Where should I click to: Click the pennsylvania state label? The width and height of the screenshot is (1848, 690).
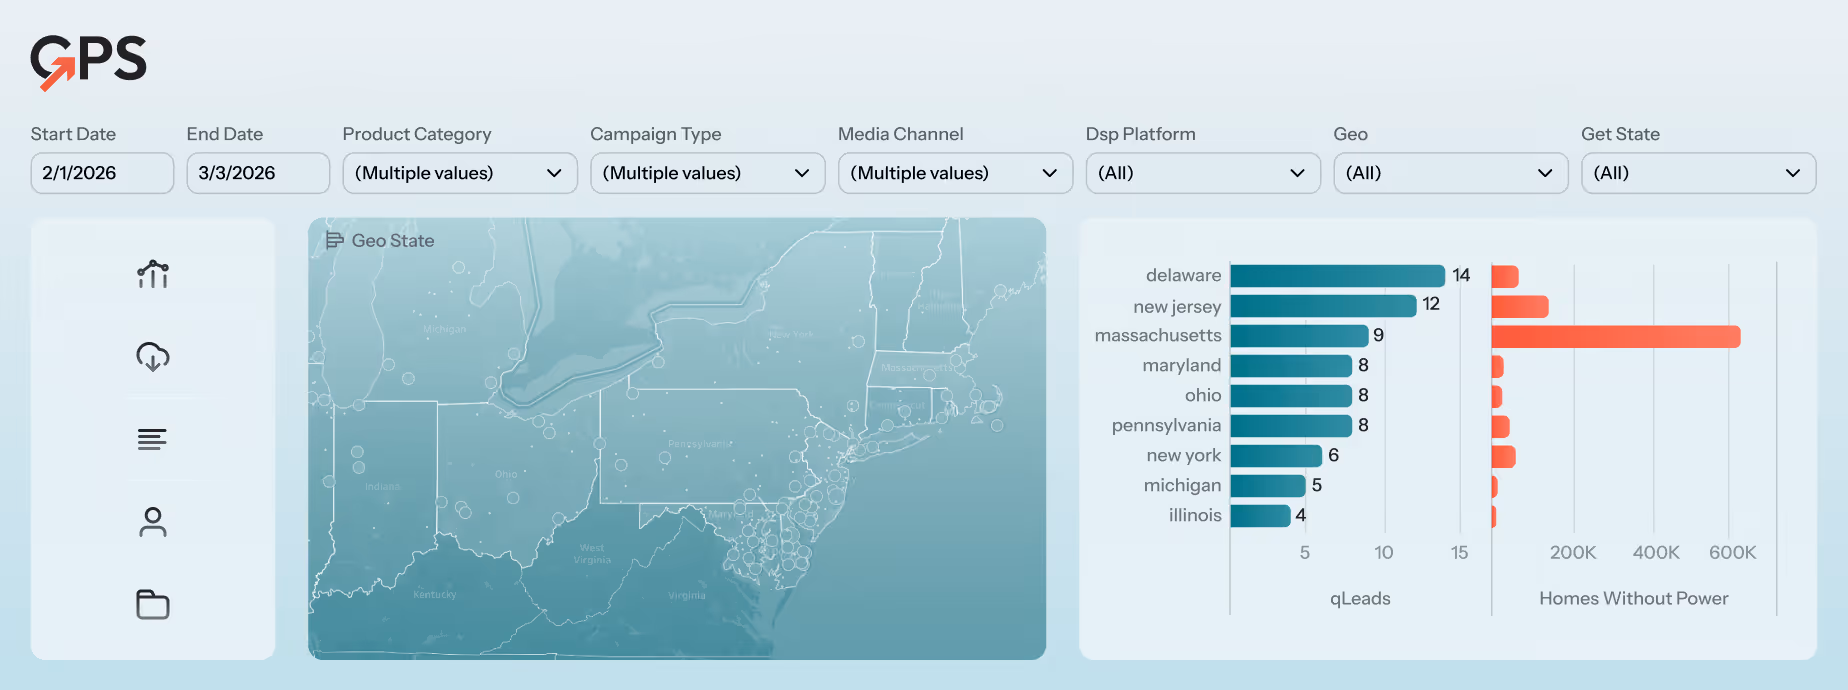(x=1166, y=425)
